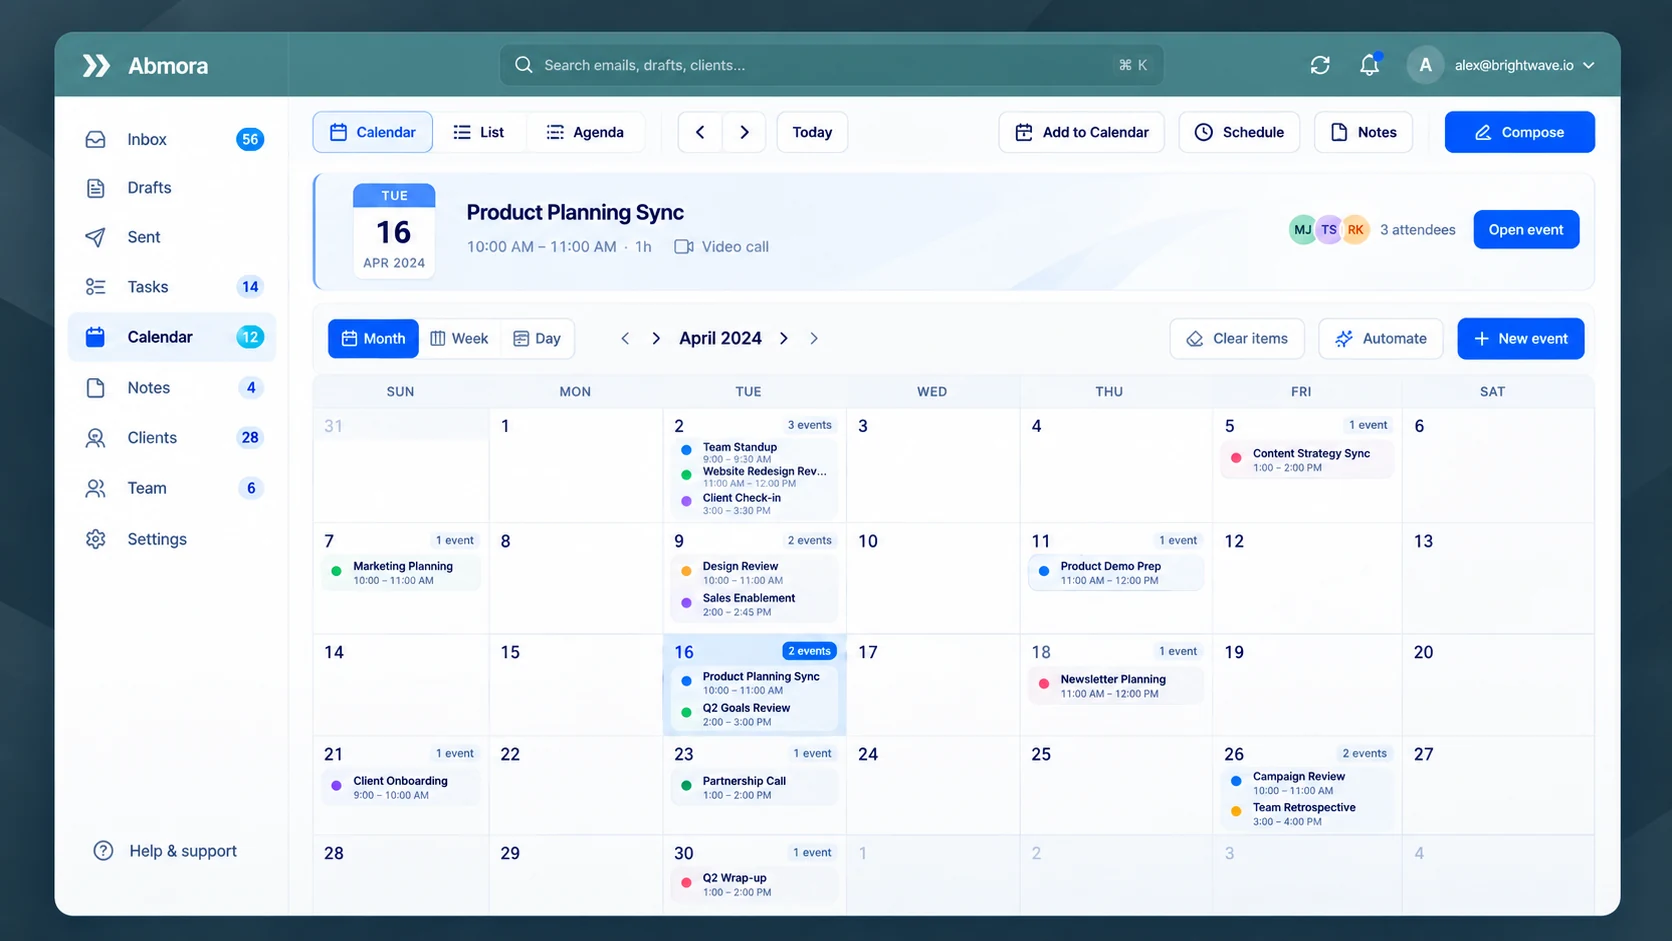Focus the search emails, drafts, clients field

point(831,65)
